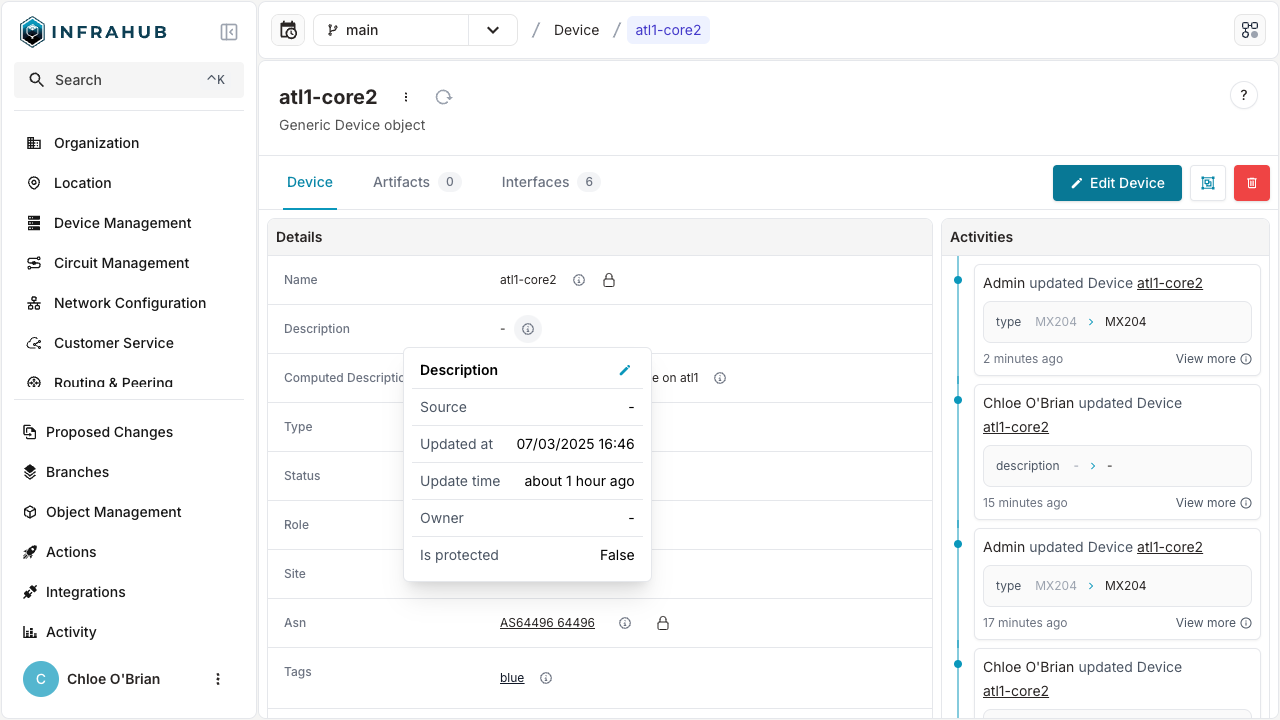The image size is (1280, 720).
Task: Expand Device Management in the sidebar
Action: click(122, 223)
